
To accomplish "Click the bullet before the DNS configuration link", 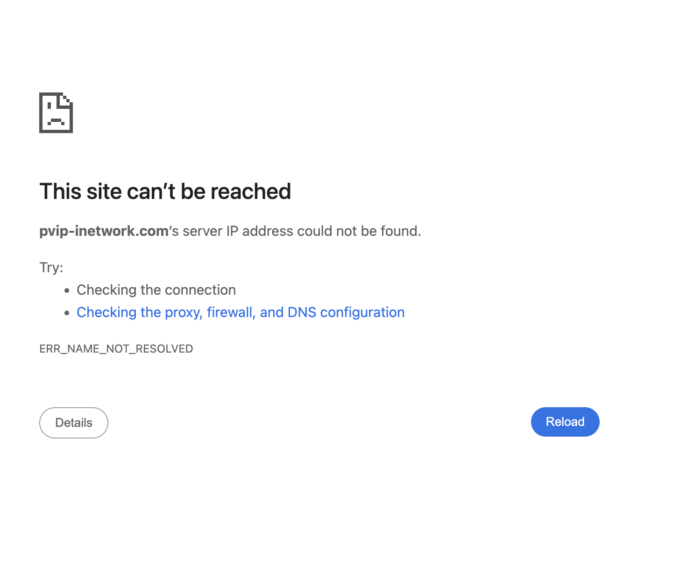I will coord(67,313).
